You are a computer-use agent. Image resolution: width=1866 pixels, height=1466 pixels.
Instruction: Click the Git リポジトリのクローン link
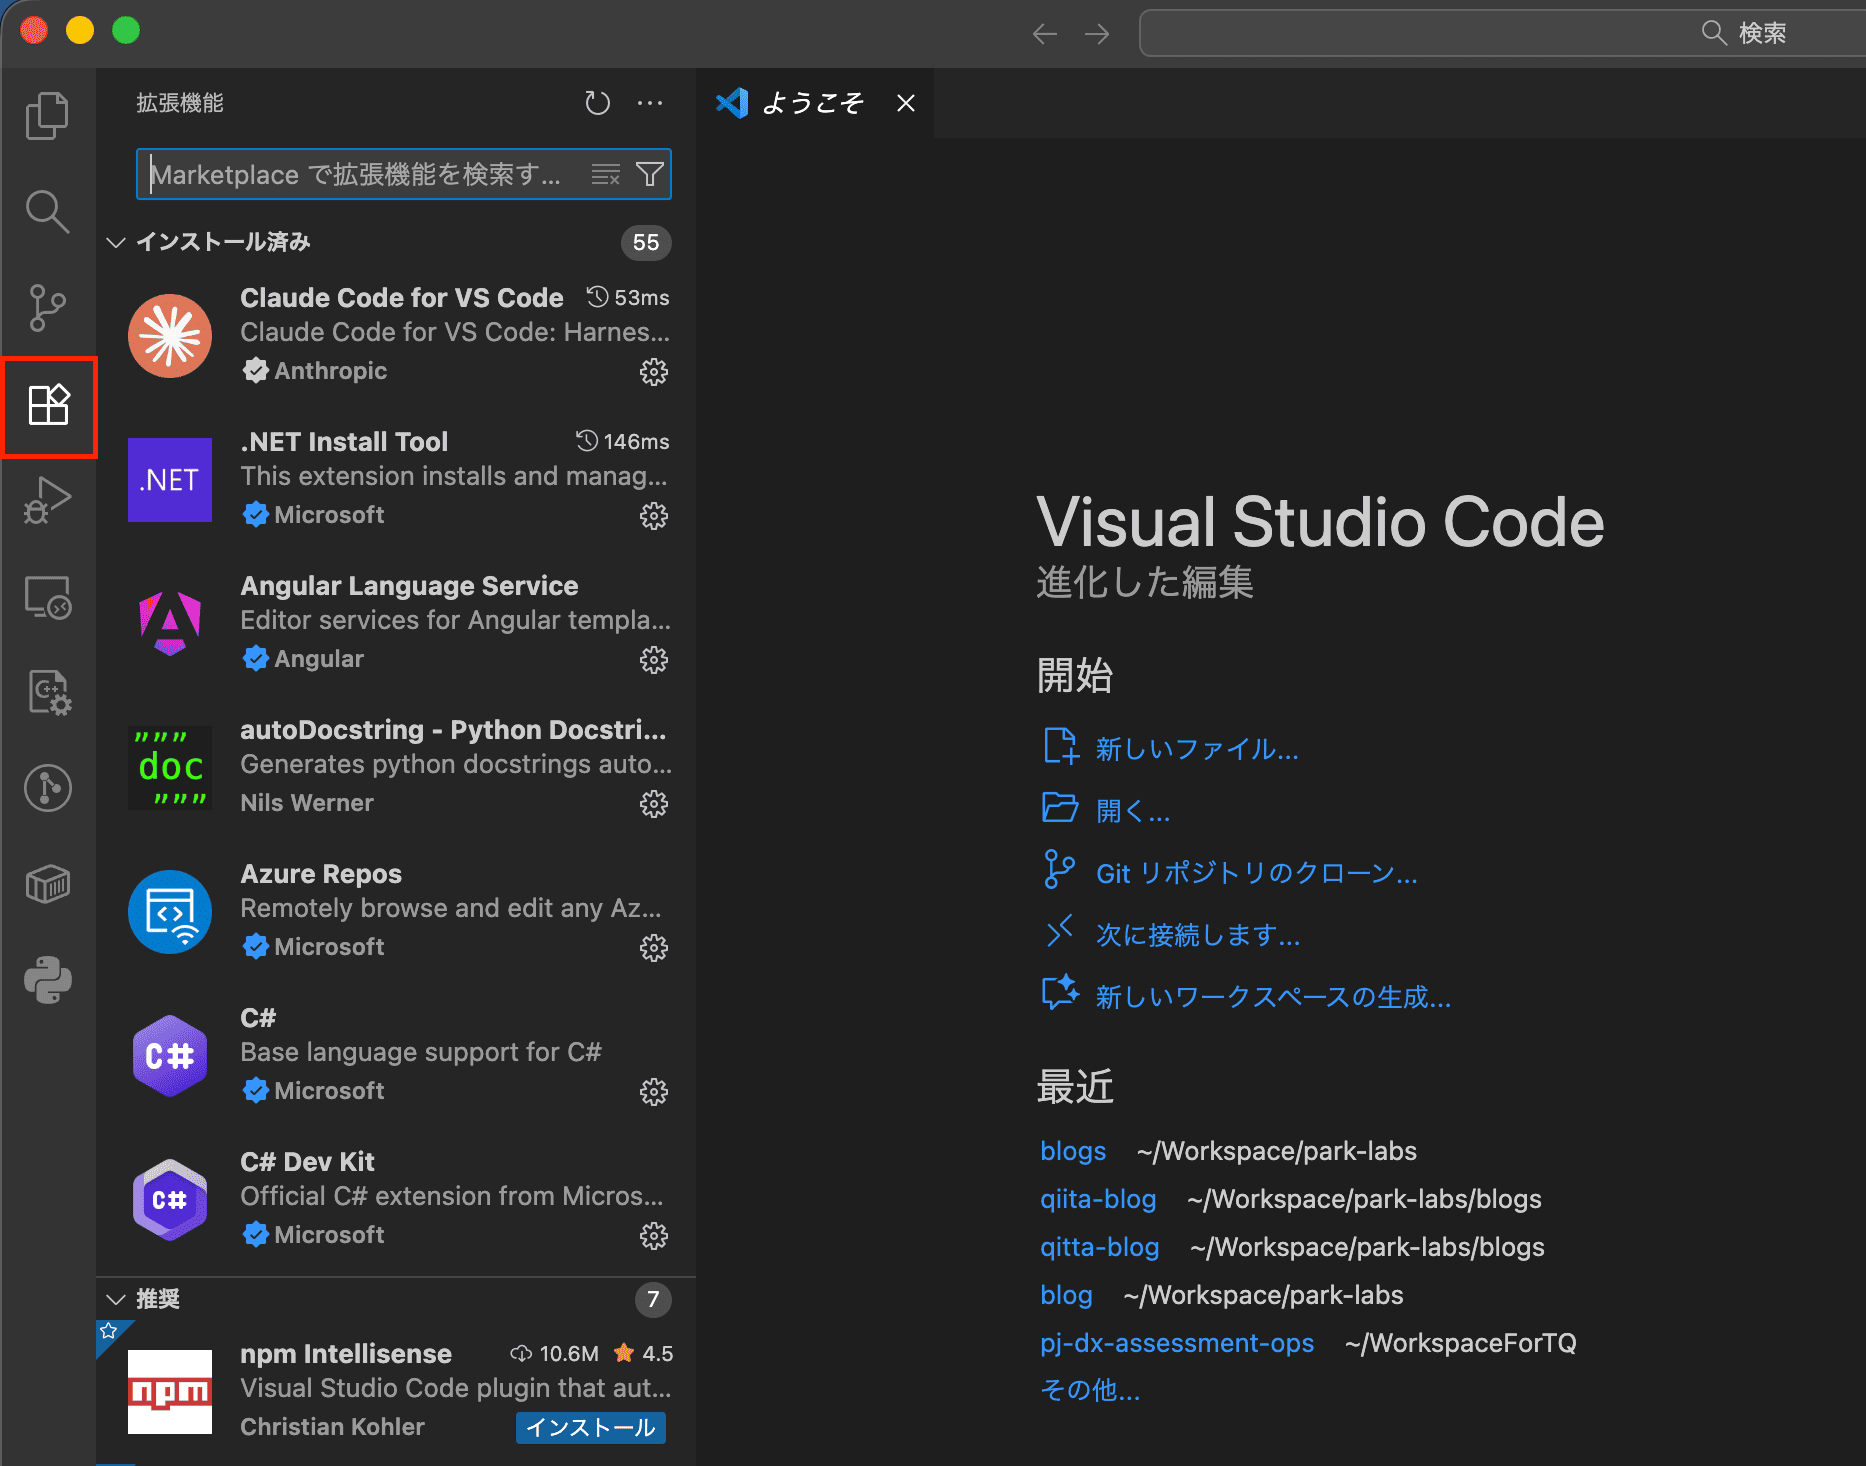(1256, 874)
